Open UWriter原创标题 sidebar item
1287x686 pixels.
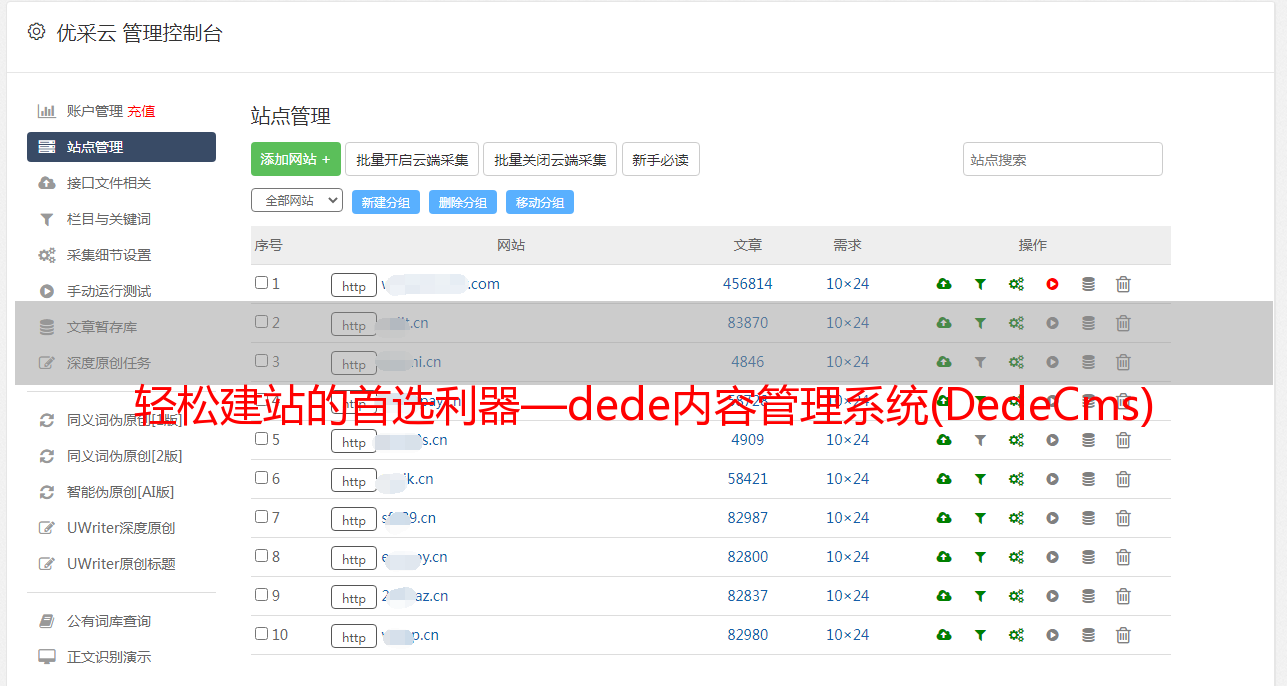[x=121, y=564]
